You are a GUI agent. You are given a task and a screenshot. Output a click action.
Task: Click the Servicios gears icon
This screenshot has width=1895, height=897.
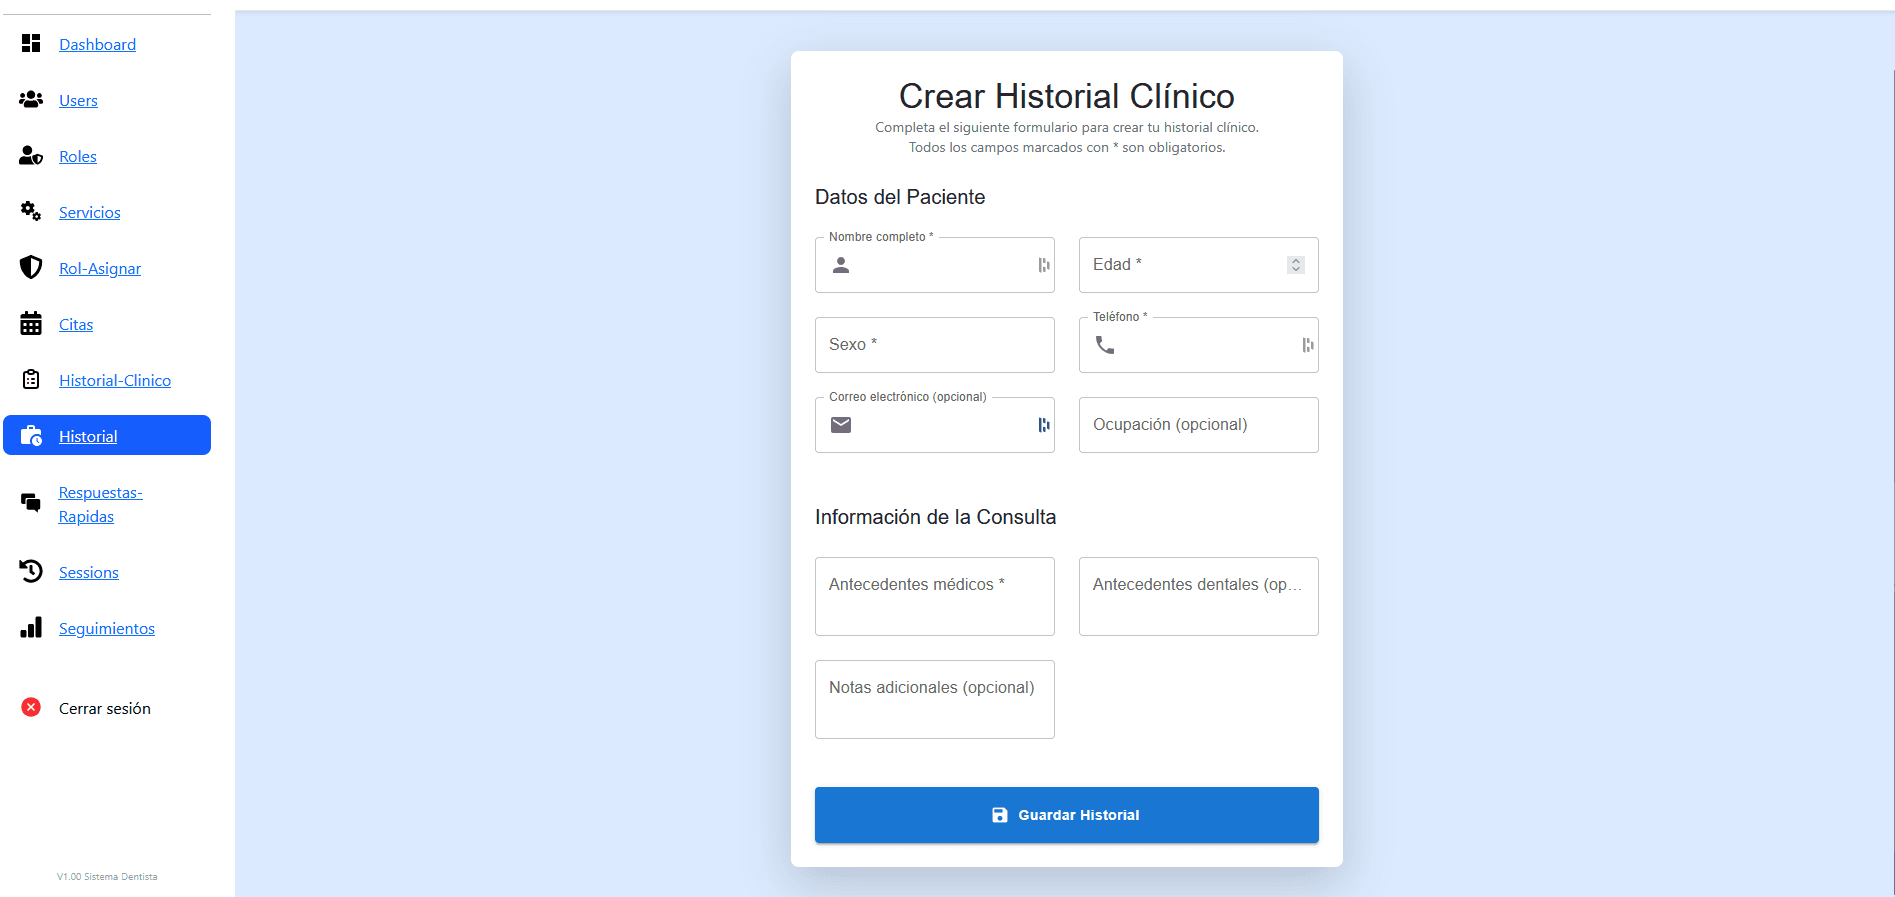pos(31,211)
